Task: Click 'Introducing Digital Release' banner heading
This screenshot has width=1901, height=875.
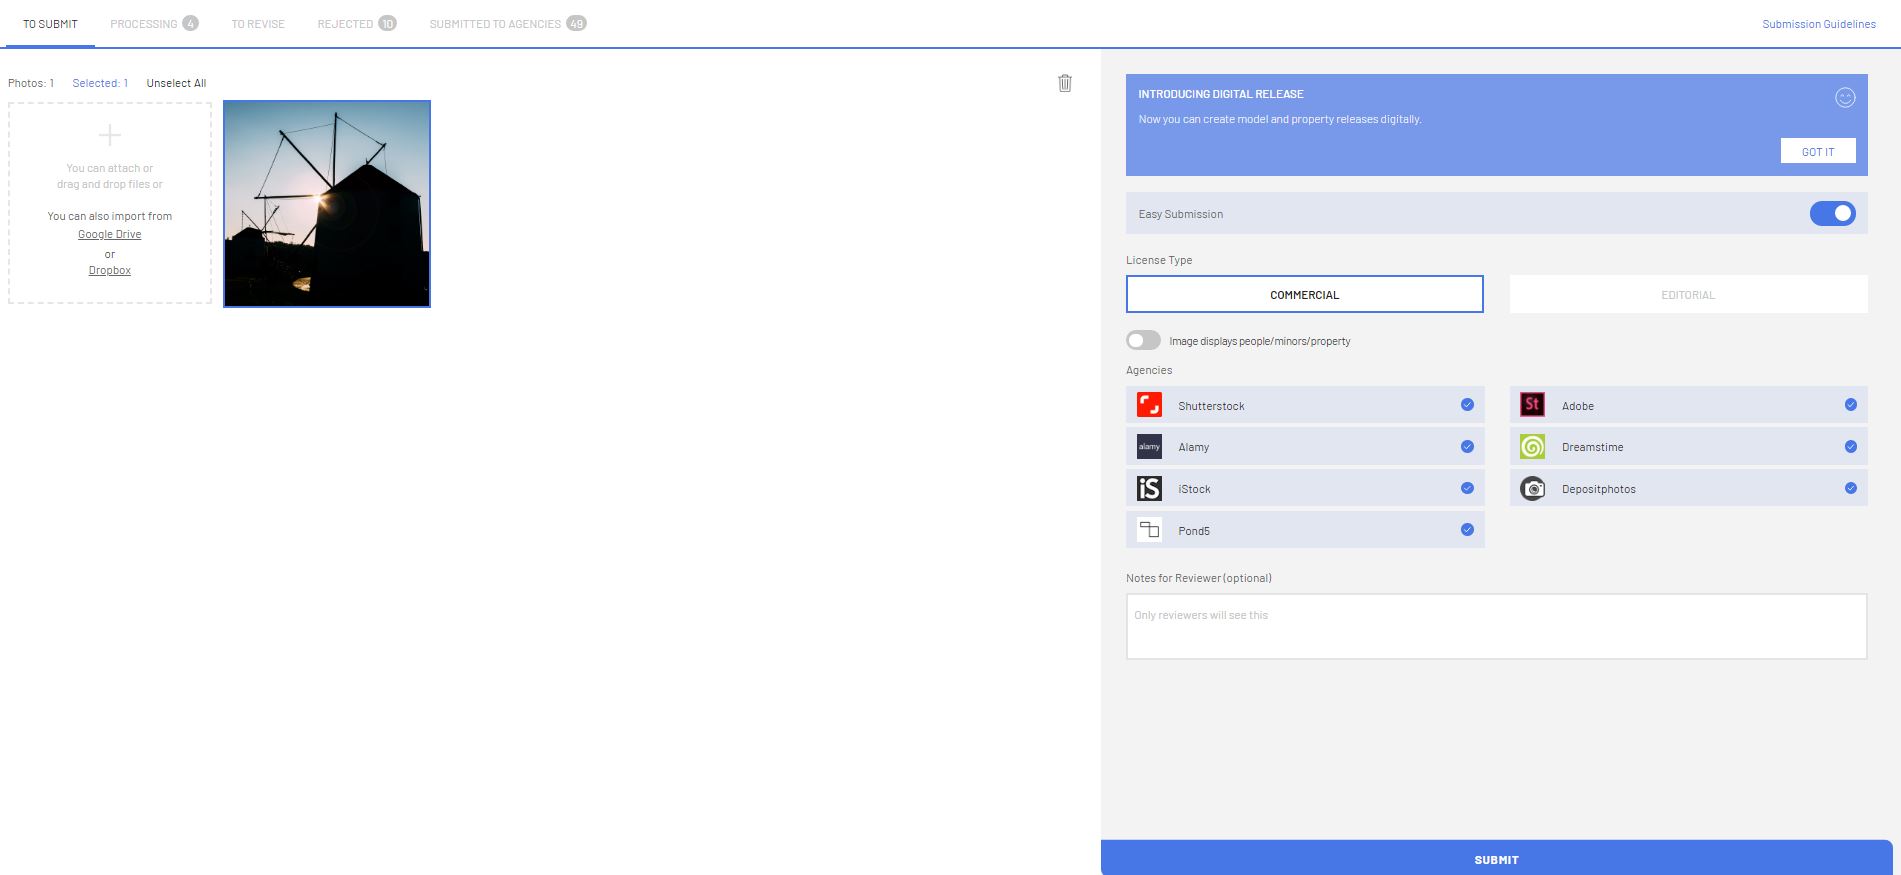Action: 1221,94
